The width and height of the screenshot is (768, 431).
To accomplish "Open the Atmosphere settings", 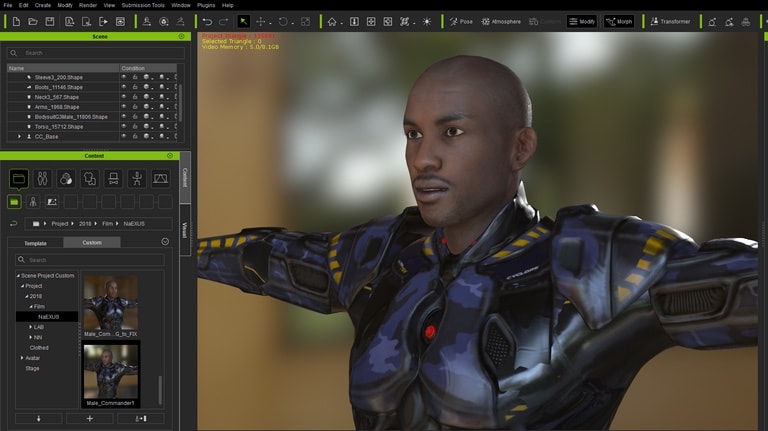I will coord(500,21).
